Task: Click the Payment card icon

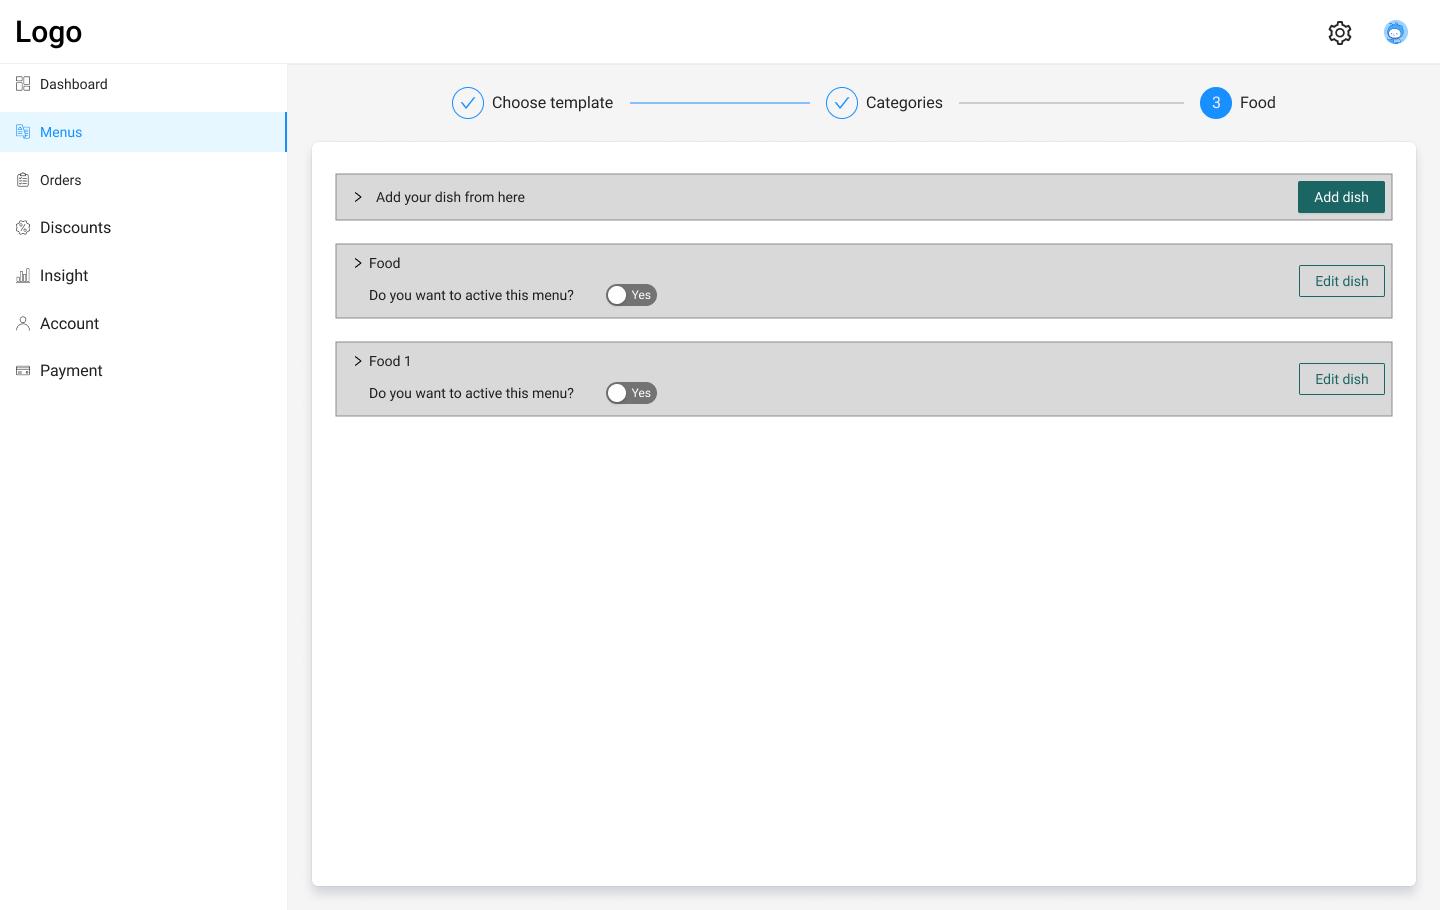Action: click(23, 371)
